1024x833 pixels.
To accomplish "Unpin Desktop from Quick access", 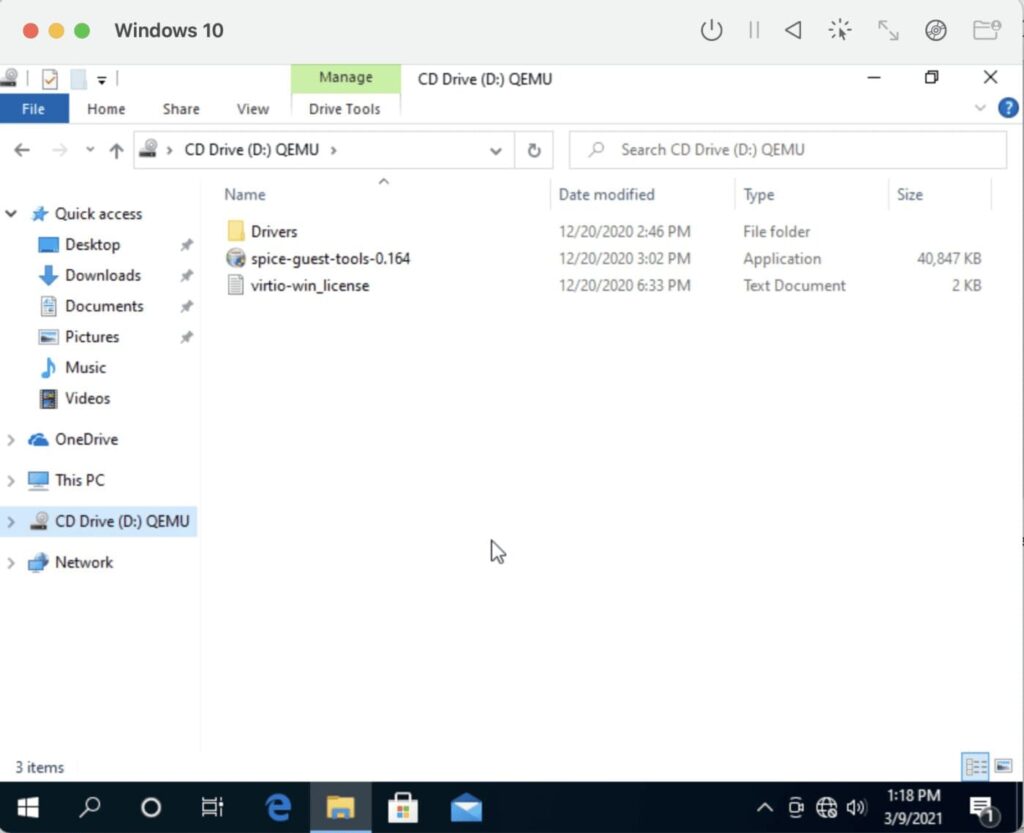I will coord(187,244).
